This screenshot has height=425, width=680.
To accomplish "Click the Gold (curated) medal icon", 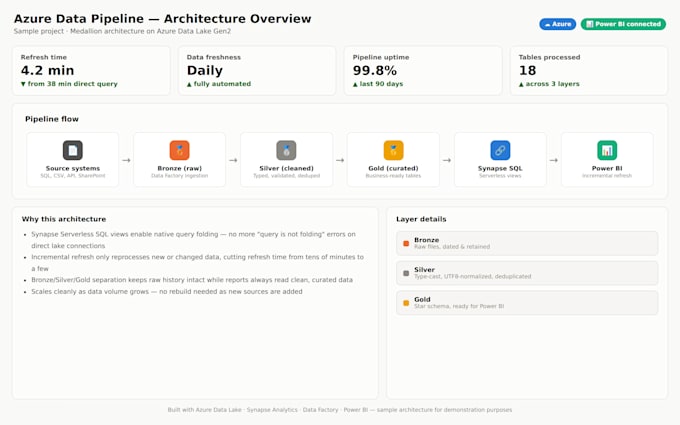I will [x=393, y=150].
